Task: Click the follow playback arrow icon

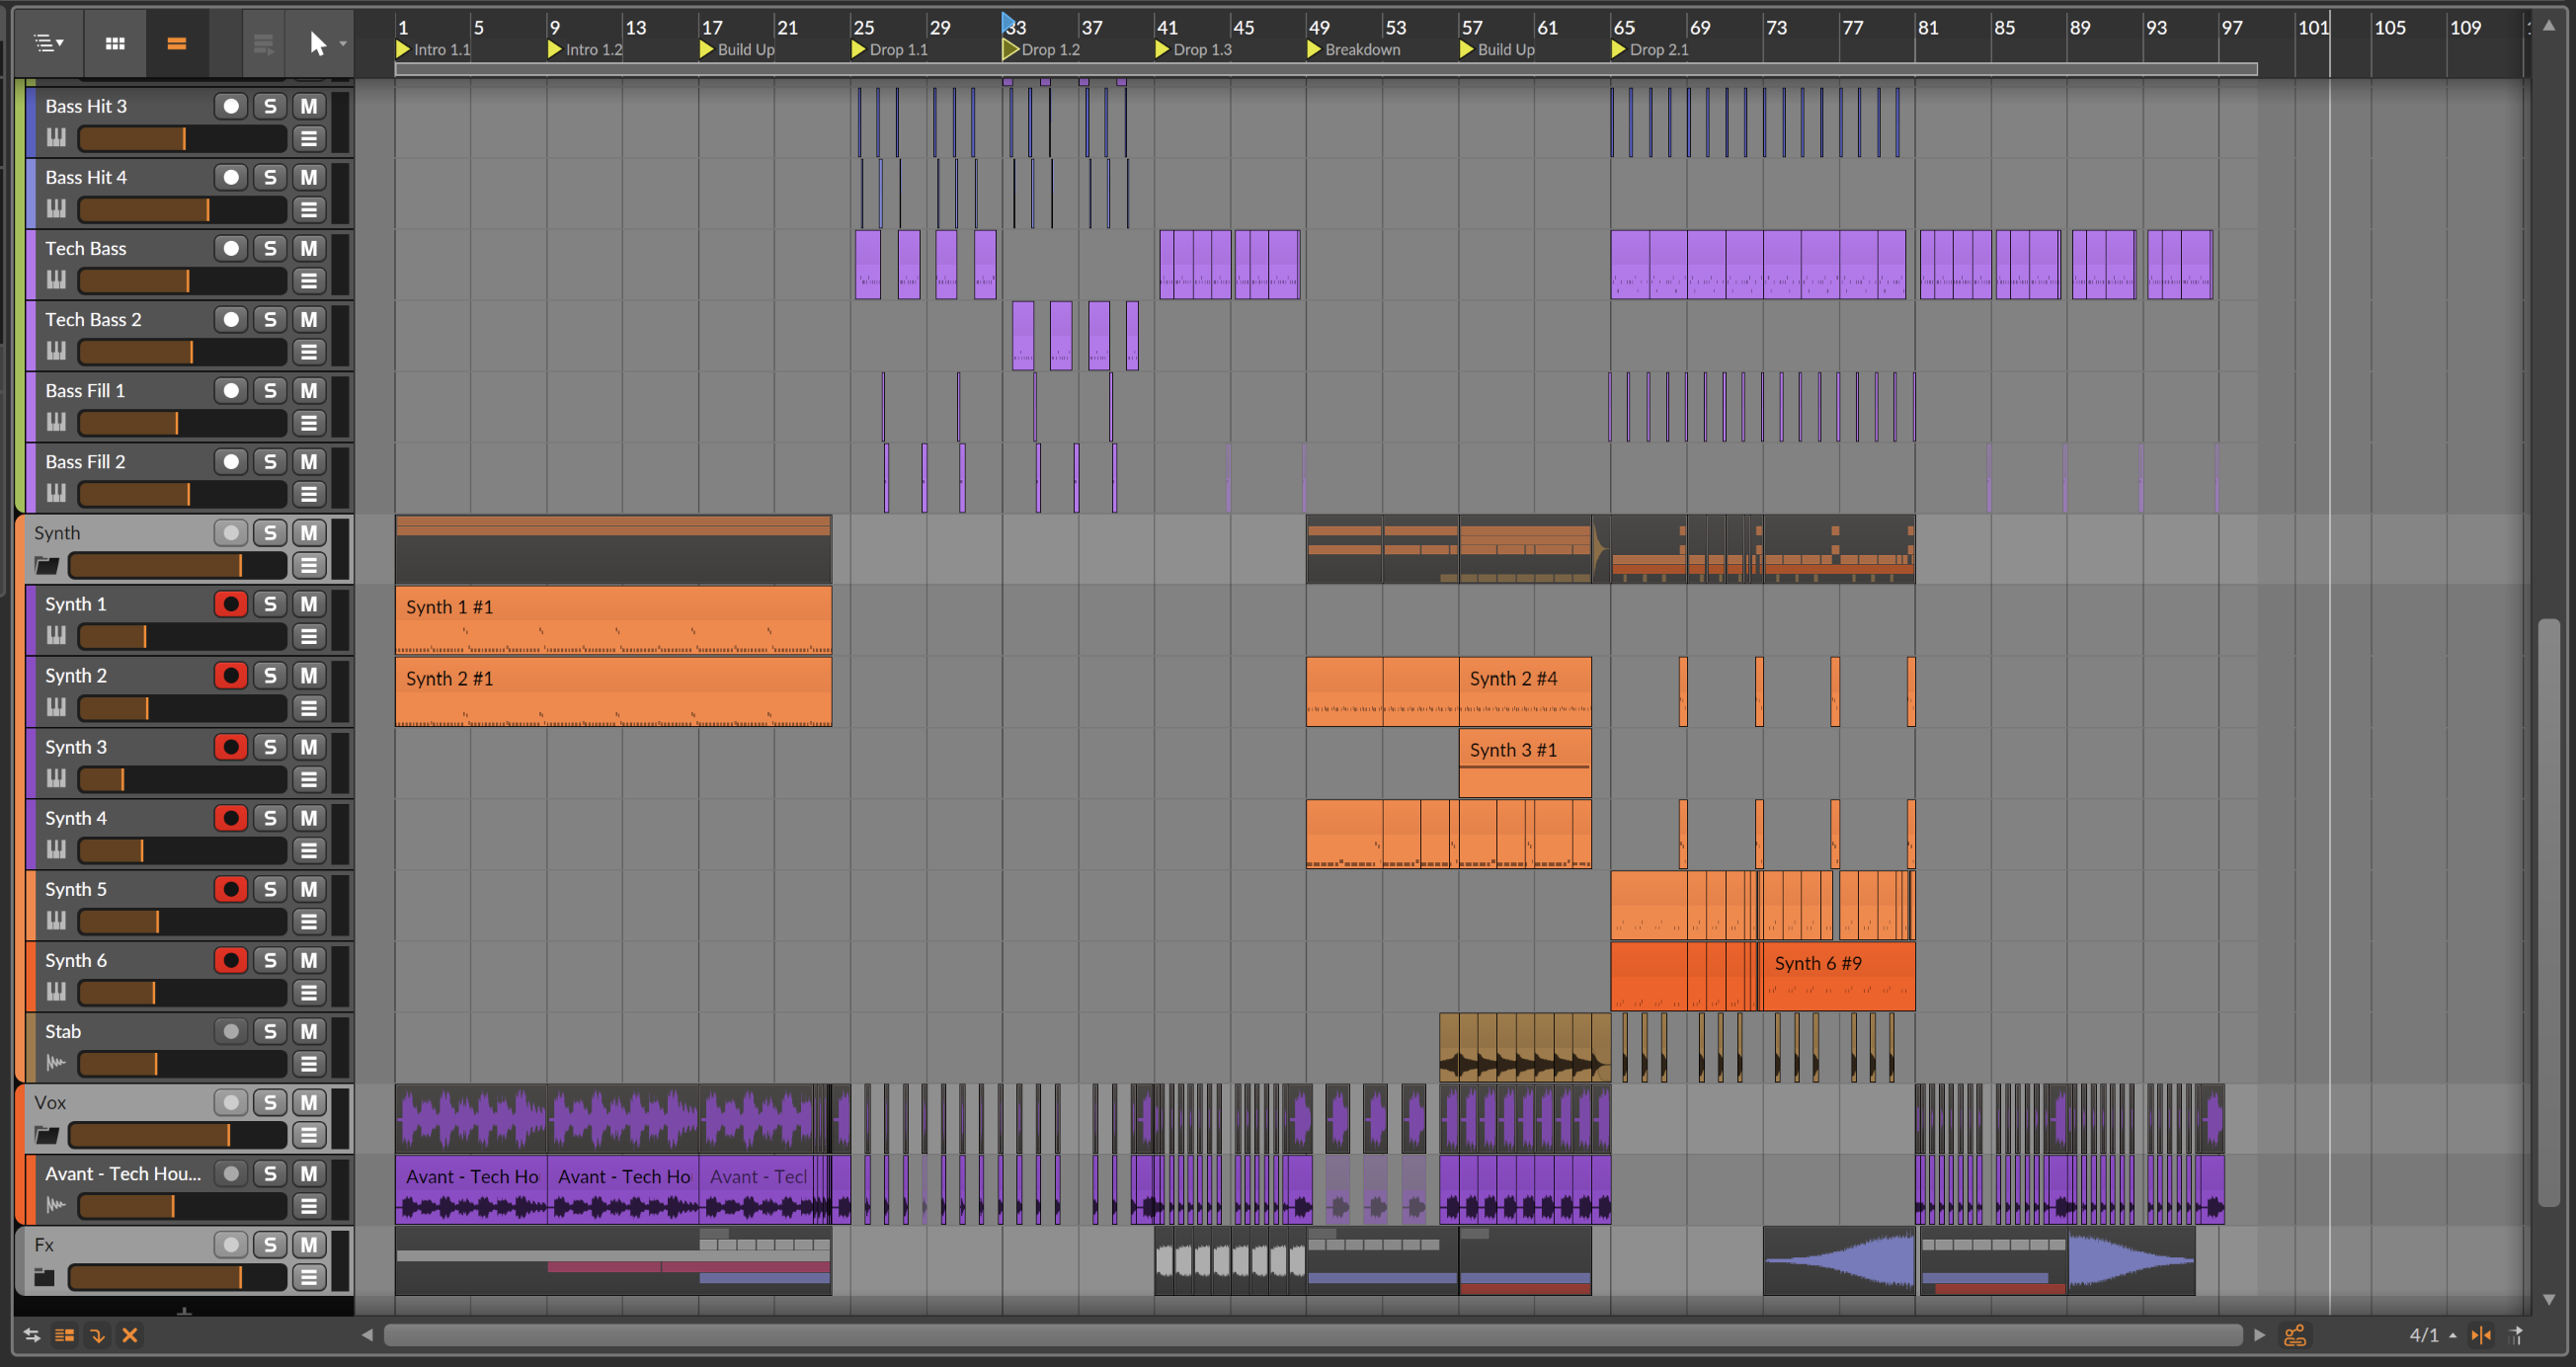Action: pos(2517,1335)
